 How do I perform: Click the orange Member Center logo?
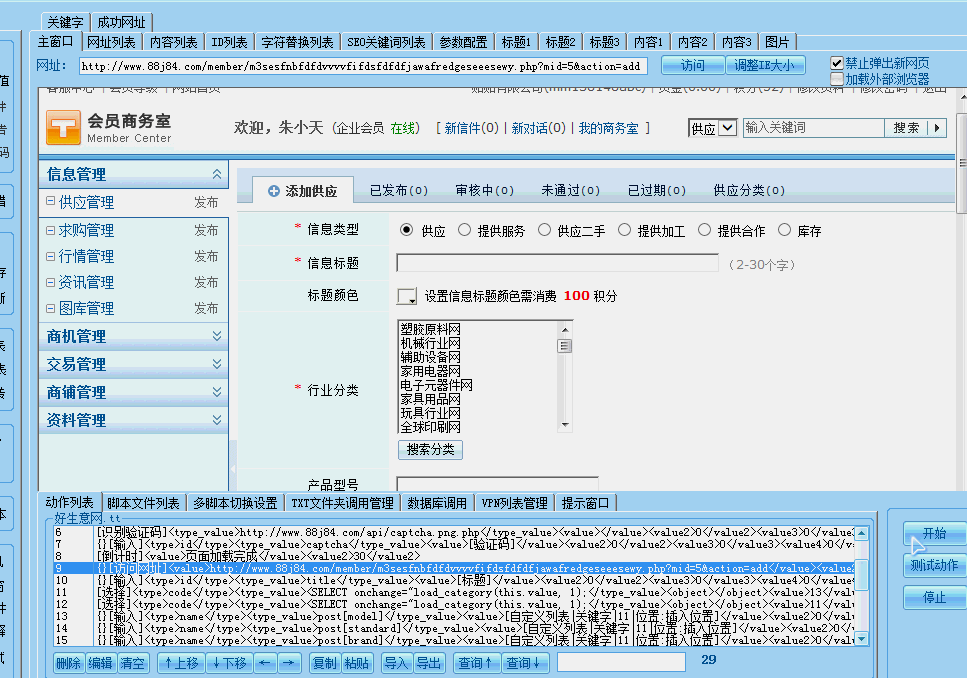point(64,128)
